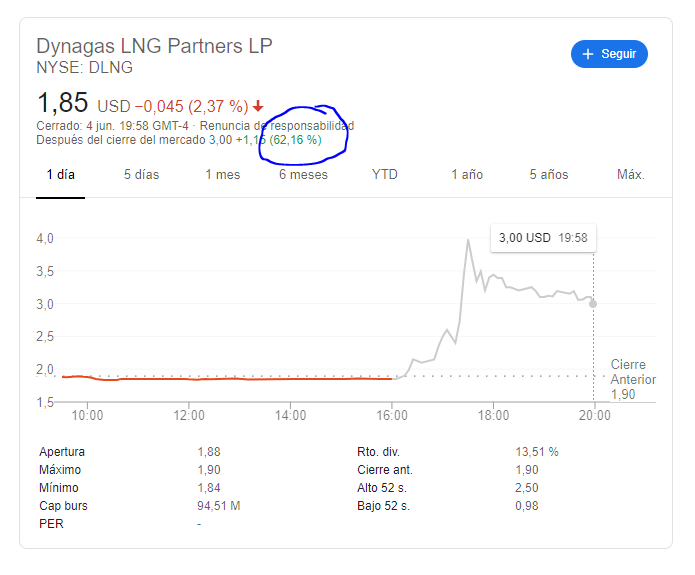The width and height of the screenshot is (695, 575).
Task: Show the 1 año chart
Action: pos(466,174)
